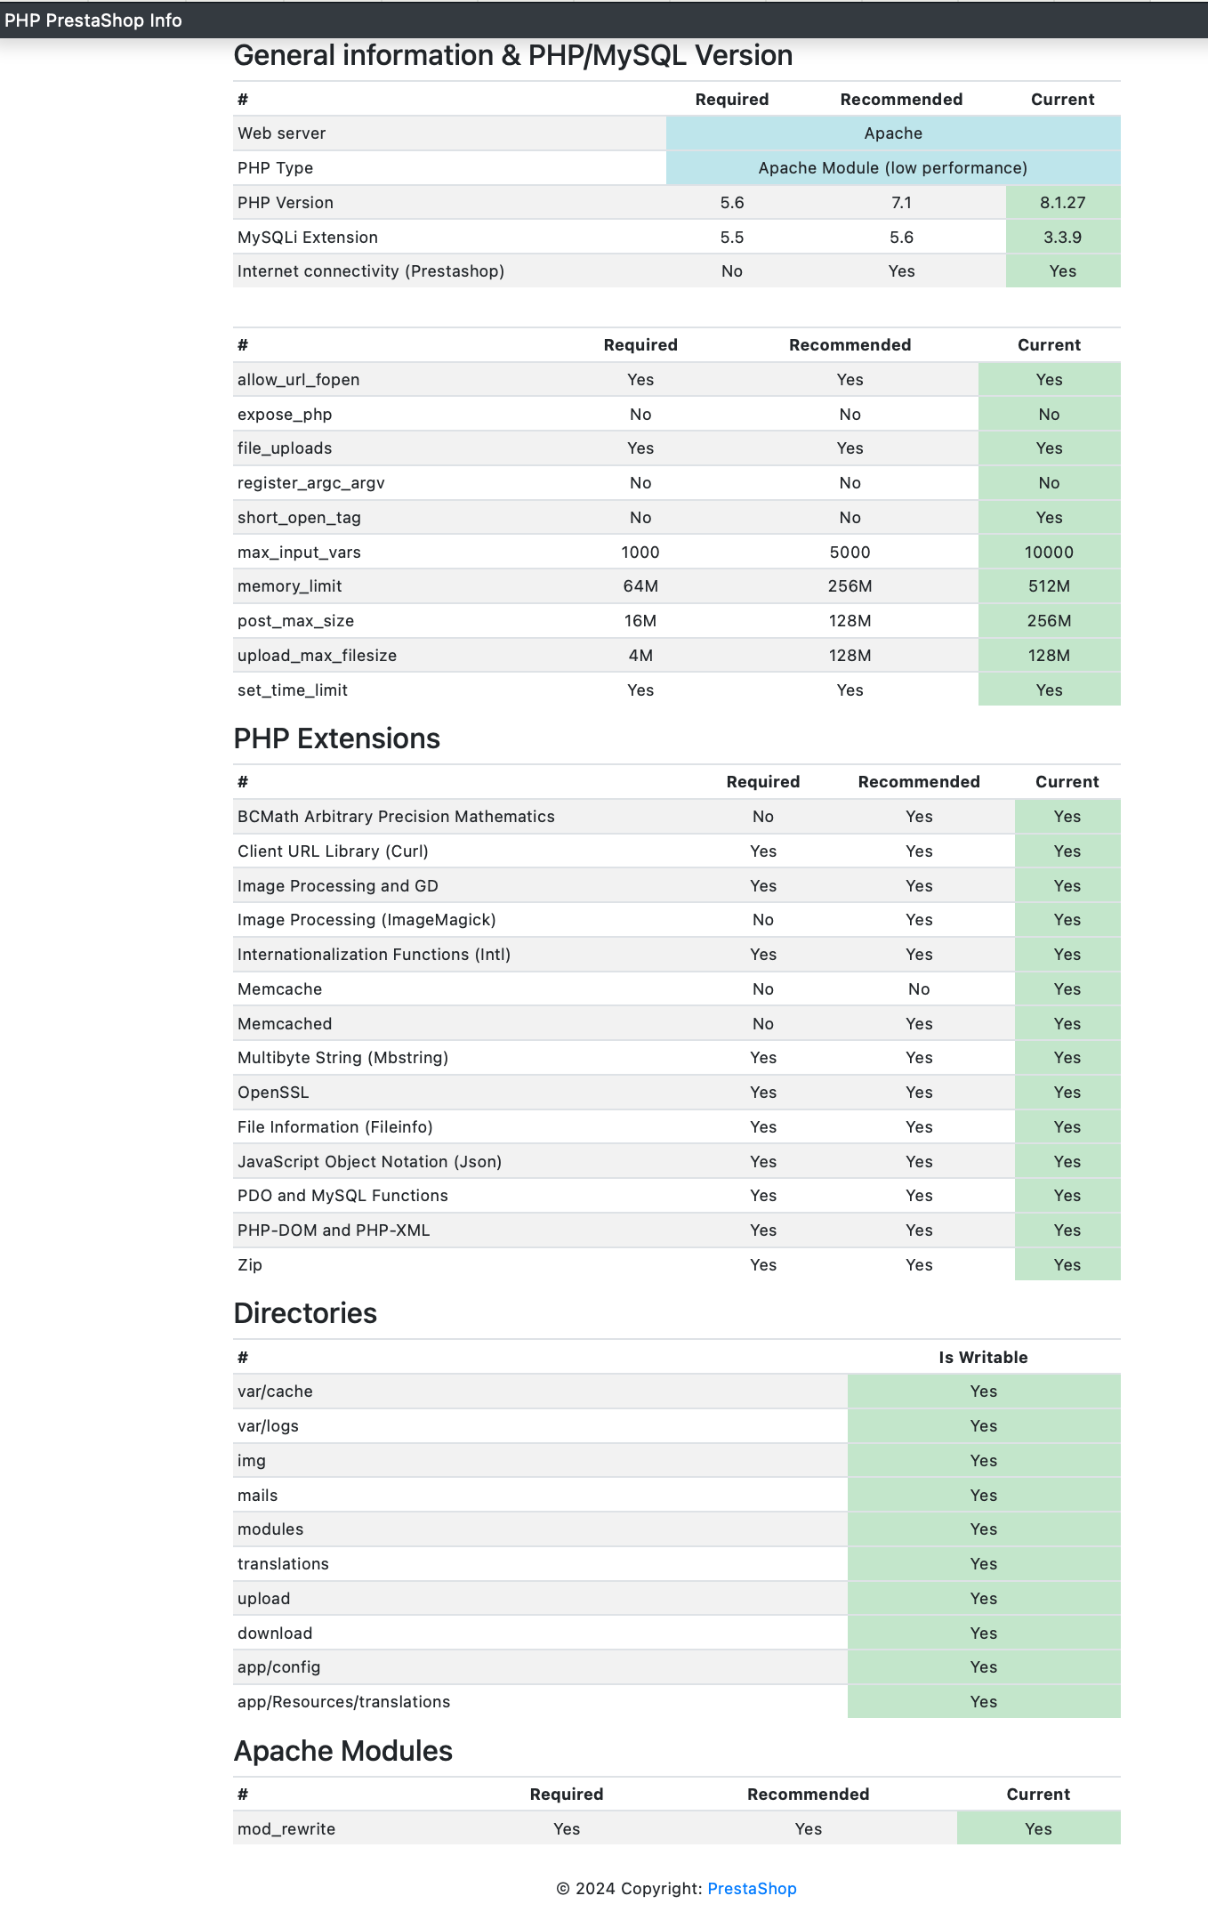Select the current PHP Version value 8.1.27
The width and height of the screenshot is (1208, 1920).
point(1063,202)
